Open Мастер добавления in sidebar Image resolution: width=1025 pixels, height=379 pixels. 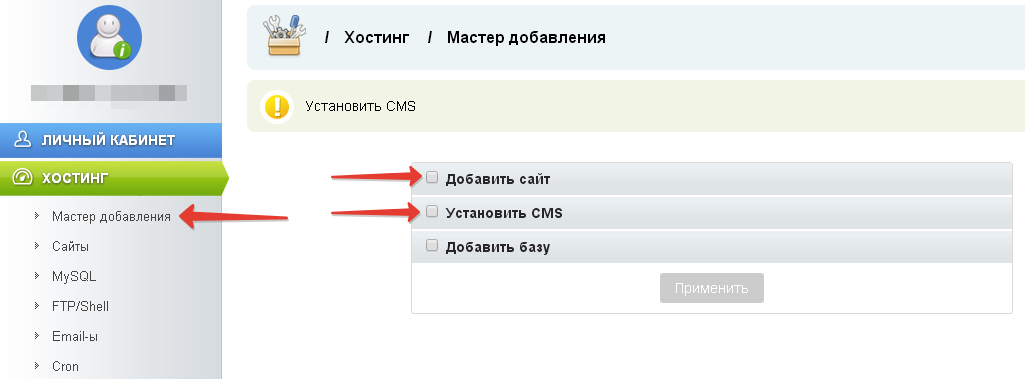pyautogui.click(x=111, y=216)
